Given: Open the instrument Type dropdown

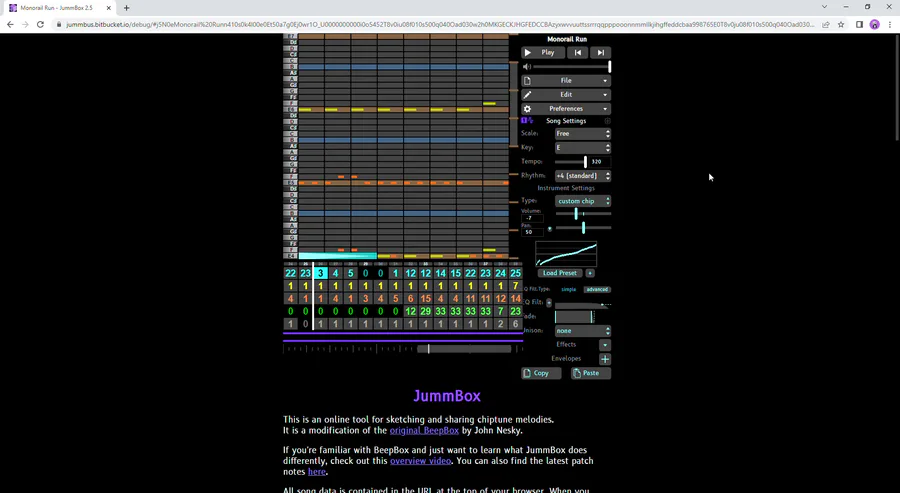Looking at the screenshot, I should (x=583, y=201).
